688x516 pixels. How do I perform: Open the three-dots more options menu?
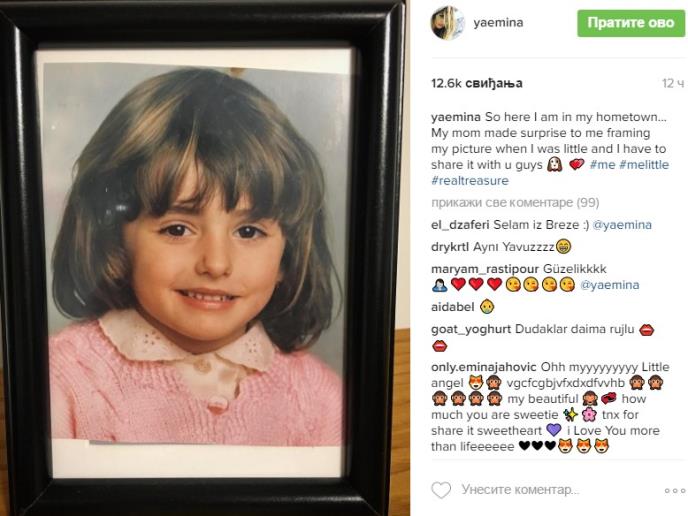(x=674, y=490)
